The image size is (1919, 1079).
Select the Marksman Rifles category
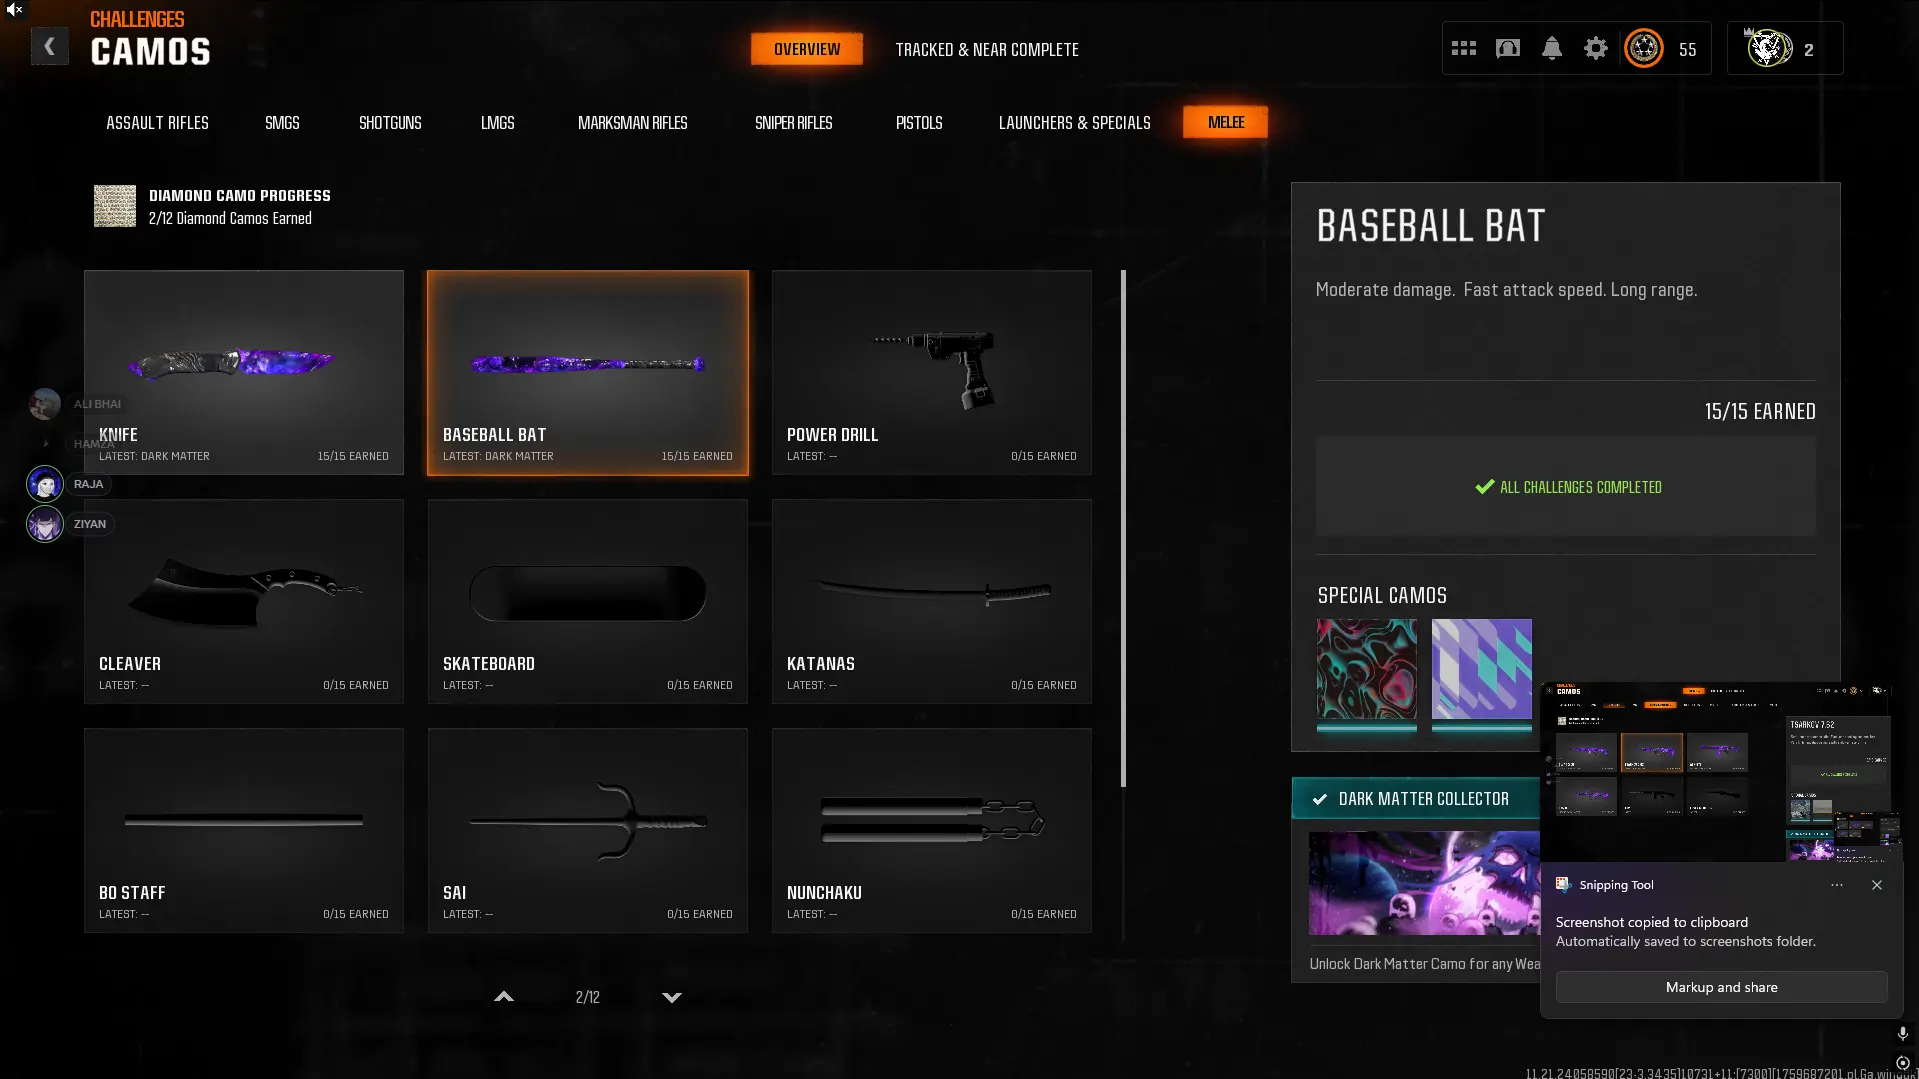coord(633,122)
